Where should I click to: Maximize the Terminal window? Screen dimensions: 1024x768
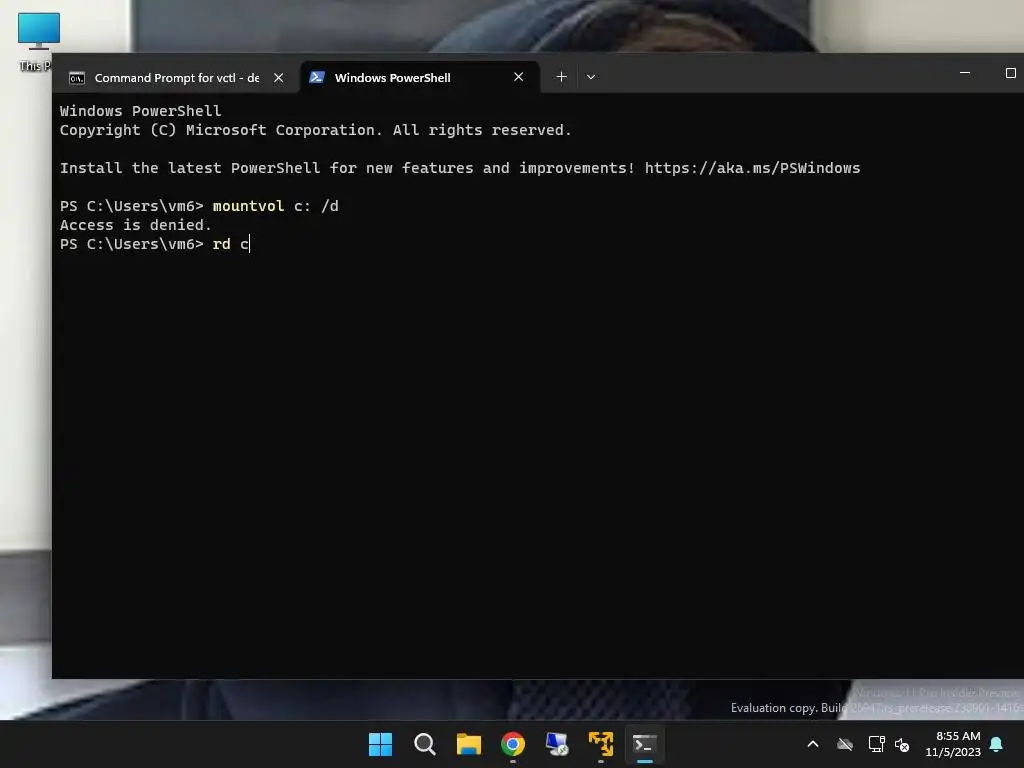[x=1010, y=73]
